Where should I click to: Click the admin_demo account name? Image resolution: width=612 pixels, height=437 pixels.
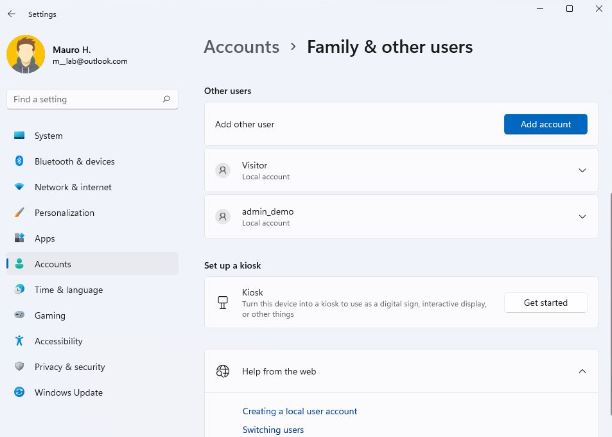pyautogui.click(x=268, y=212)
